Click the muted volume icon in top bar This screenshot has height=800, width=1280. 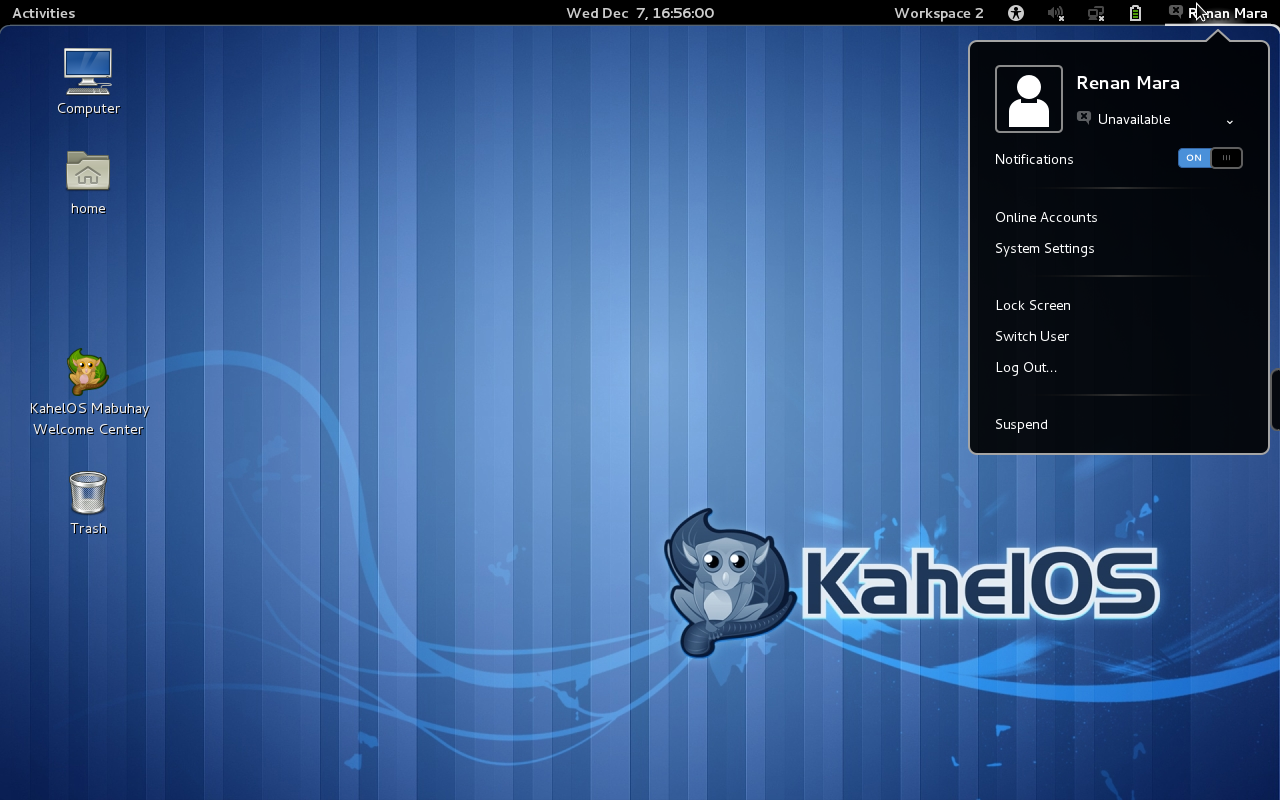click(x=1055, y=13)
